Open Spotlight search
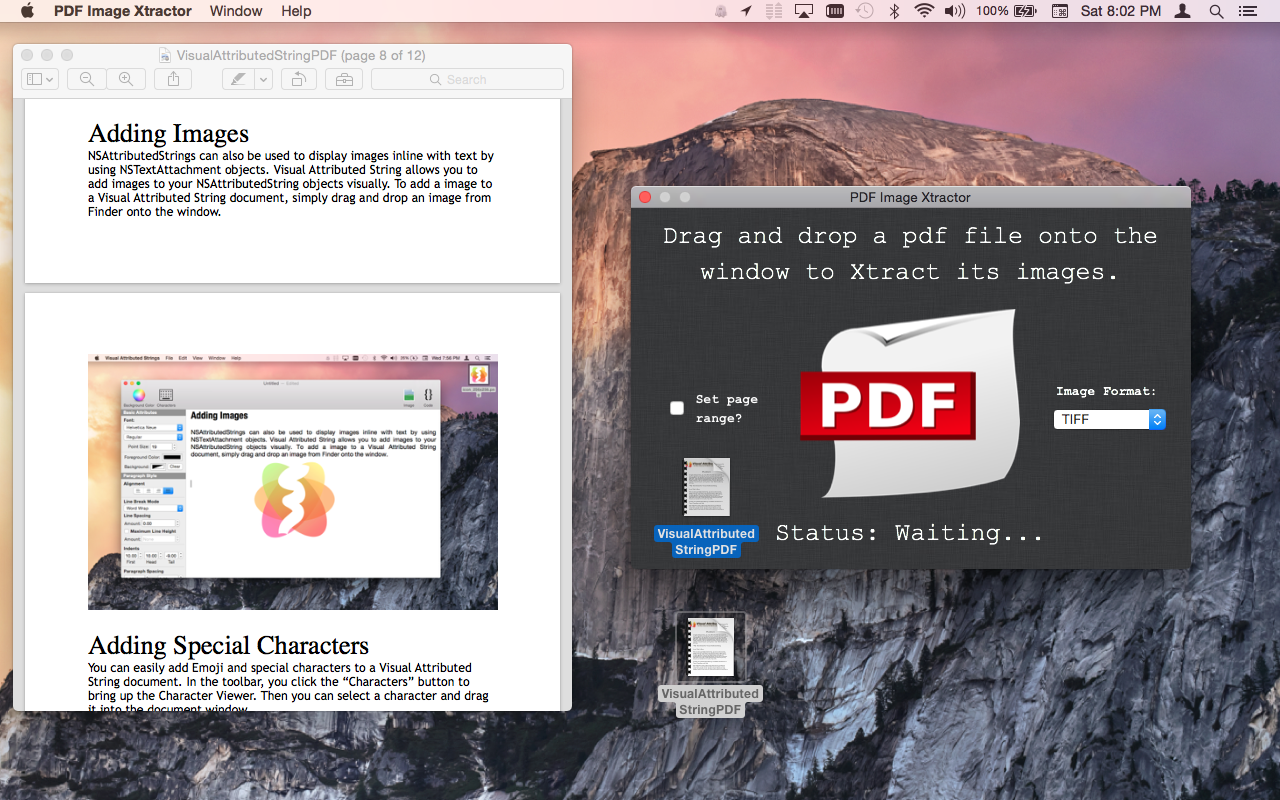This screenshot has width=1280, height=800. tap(1216, 11)
